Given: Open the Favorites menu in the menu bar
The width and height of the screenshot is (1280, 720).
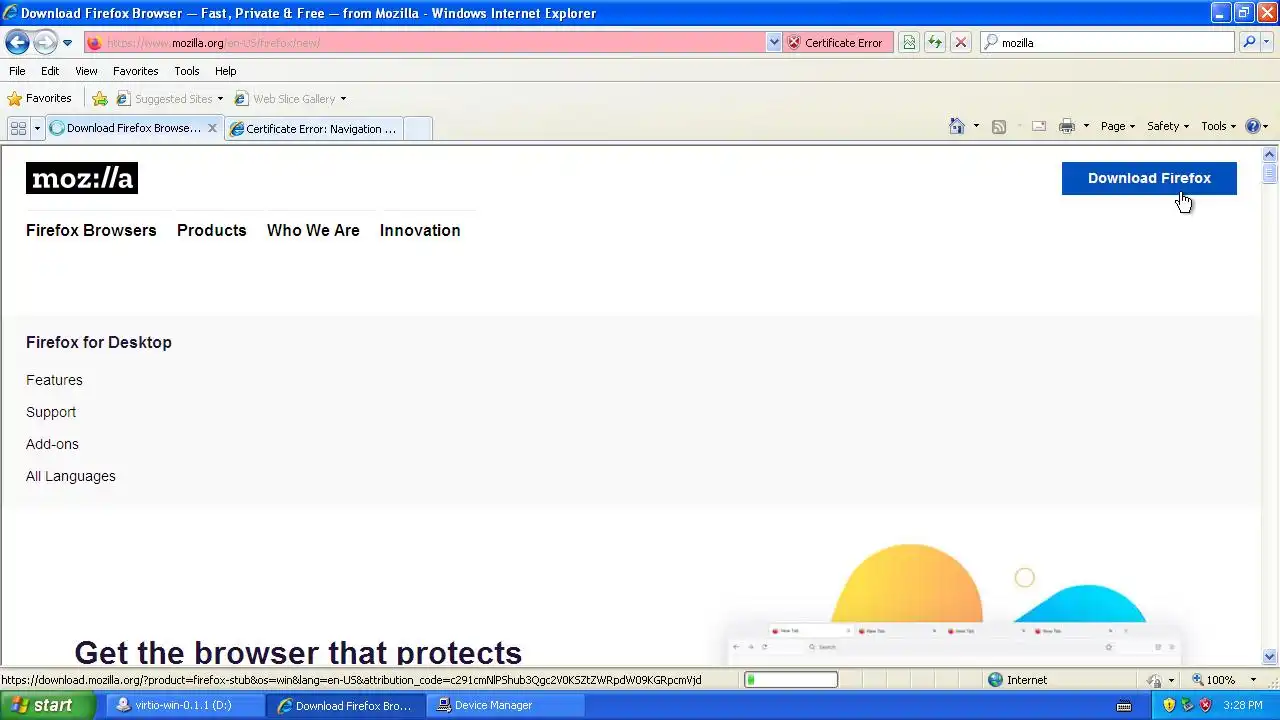Looking at the screenshot, I should tap(135, 71).
